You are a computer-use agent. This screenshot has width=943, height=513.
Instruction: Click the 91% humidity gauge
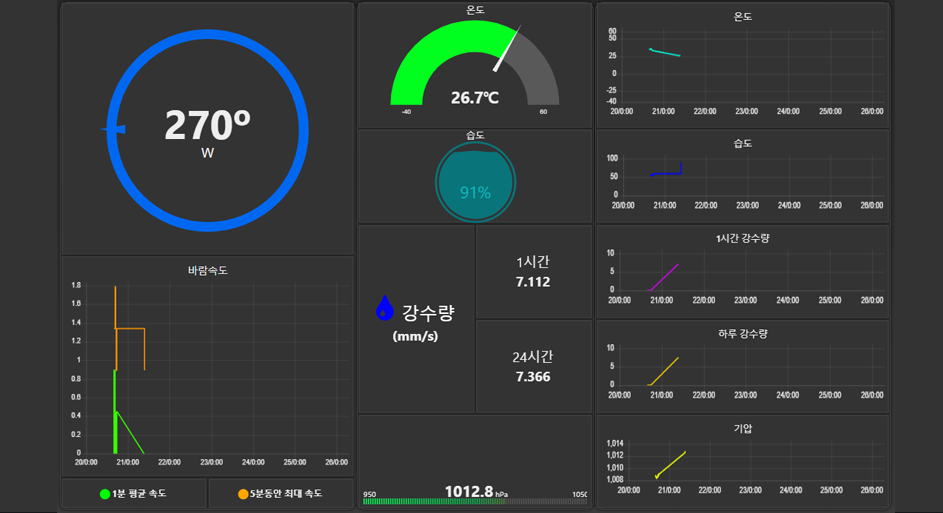[475, 182]
